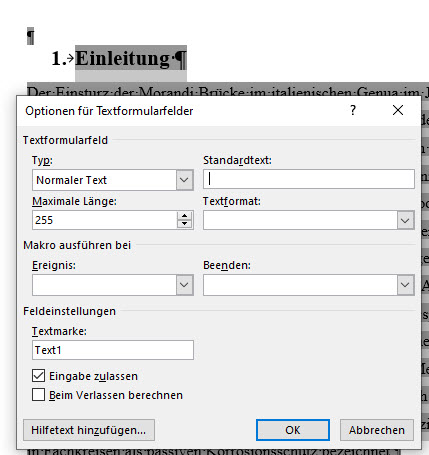This screenshot has height=455, width=429.
Task: Open the Typ dropdown arrow
Action: click(184, 180)
